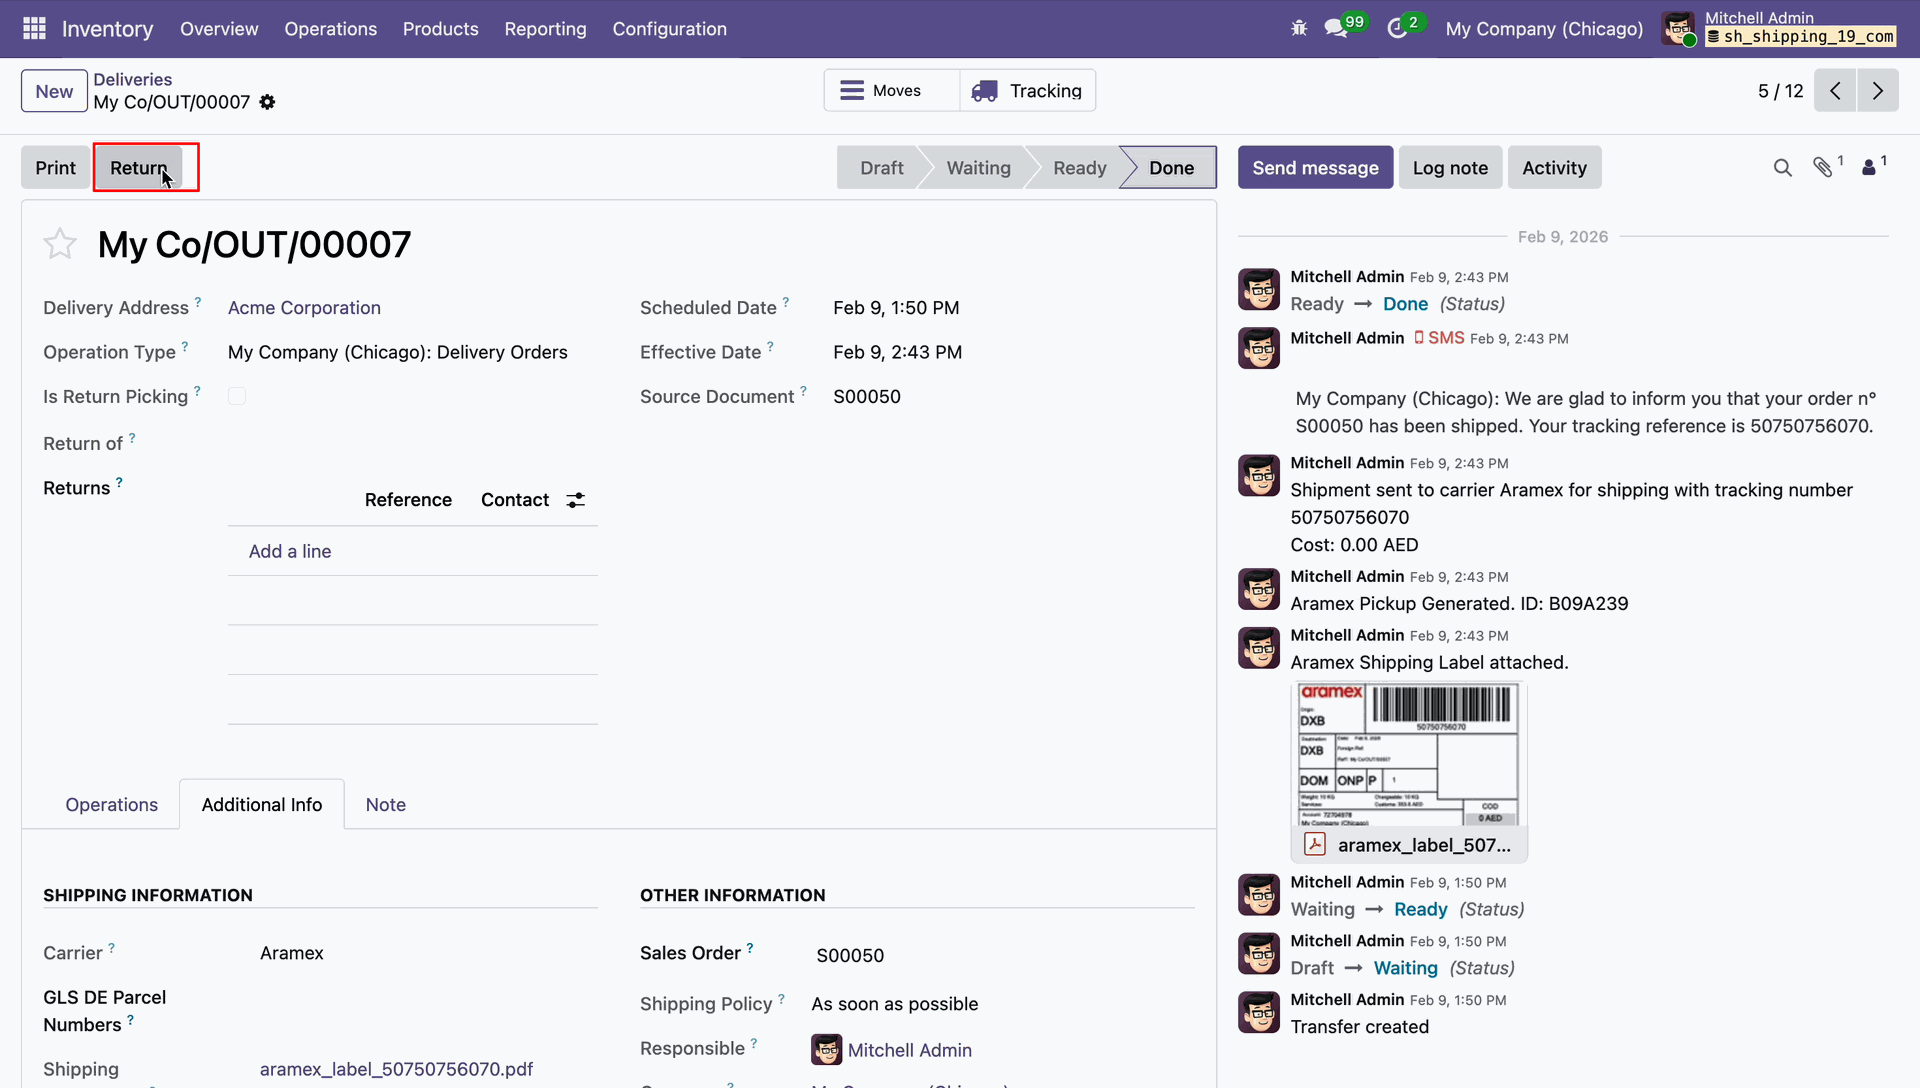Toggle the Is Return Picking checkbox
This screenshot has width=1920, height=1088.
coord(237,396)
